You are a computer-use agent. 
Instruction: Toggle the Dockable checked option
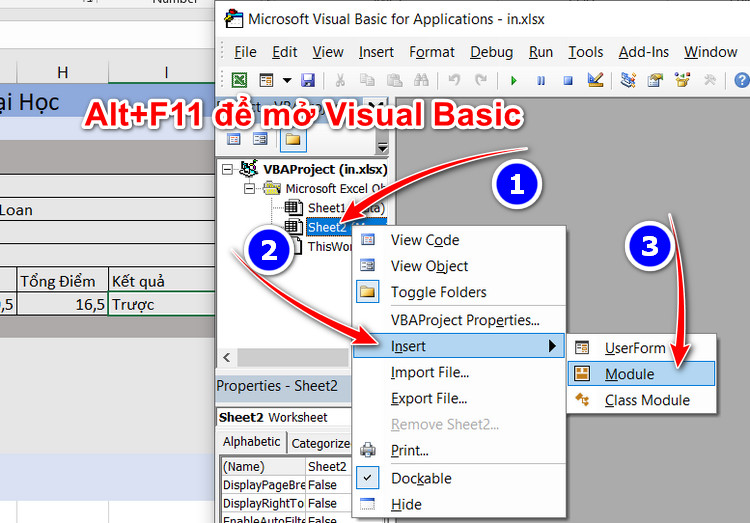(x=459, y=478)
